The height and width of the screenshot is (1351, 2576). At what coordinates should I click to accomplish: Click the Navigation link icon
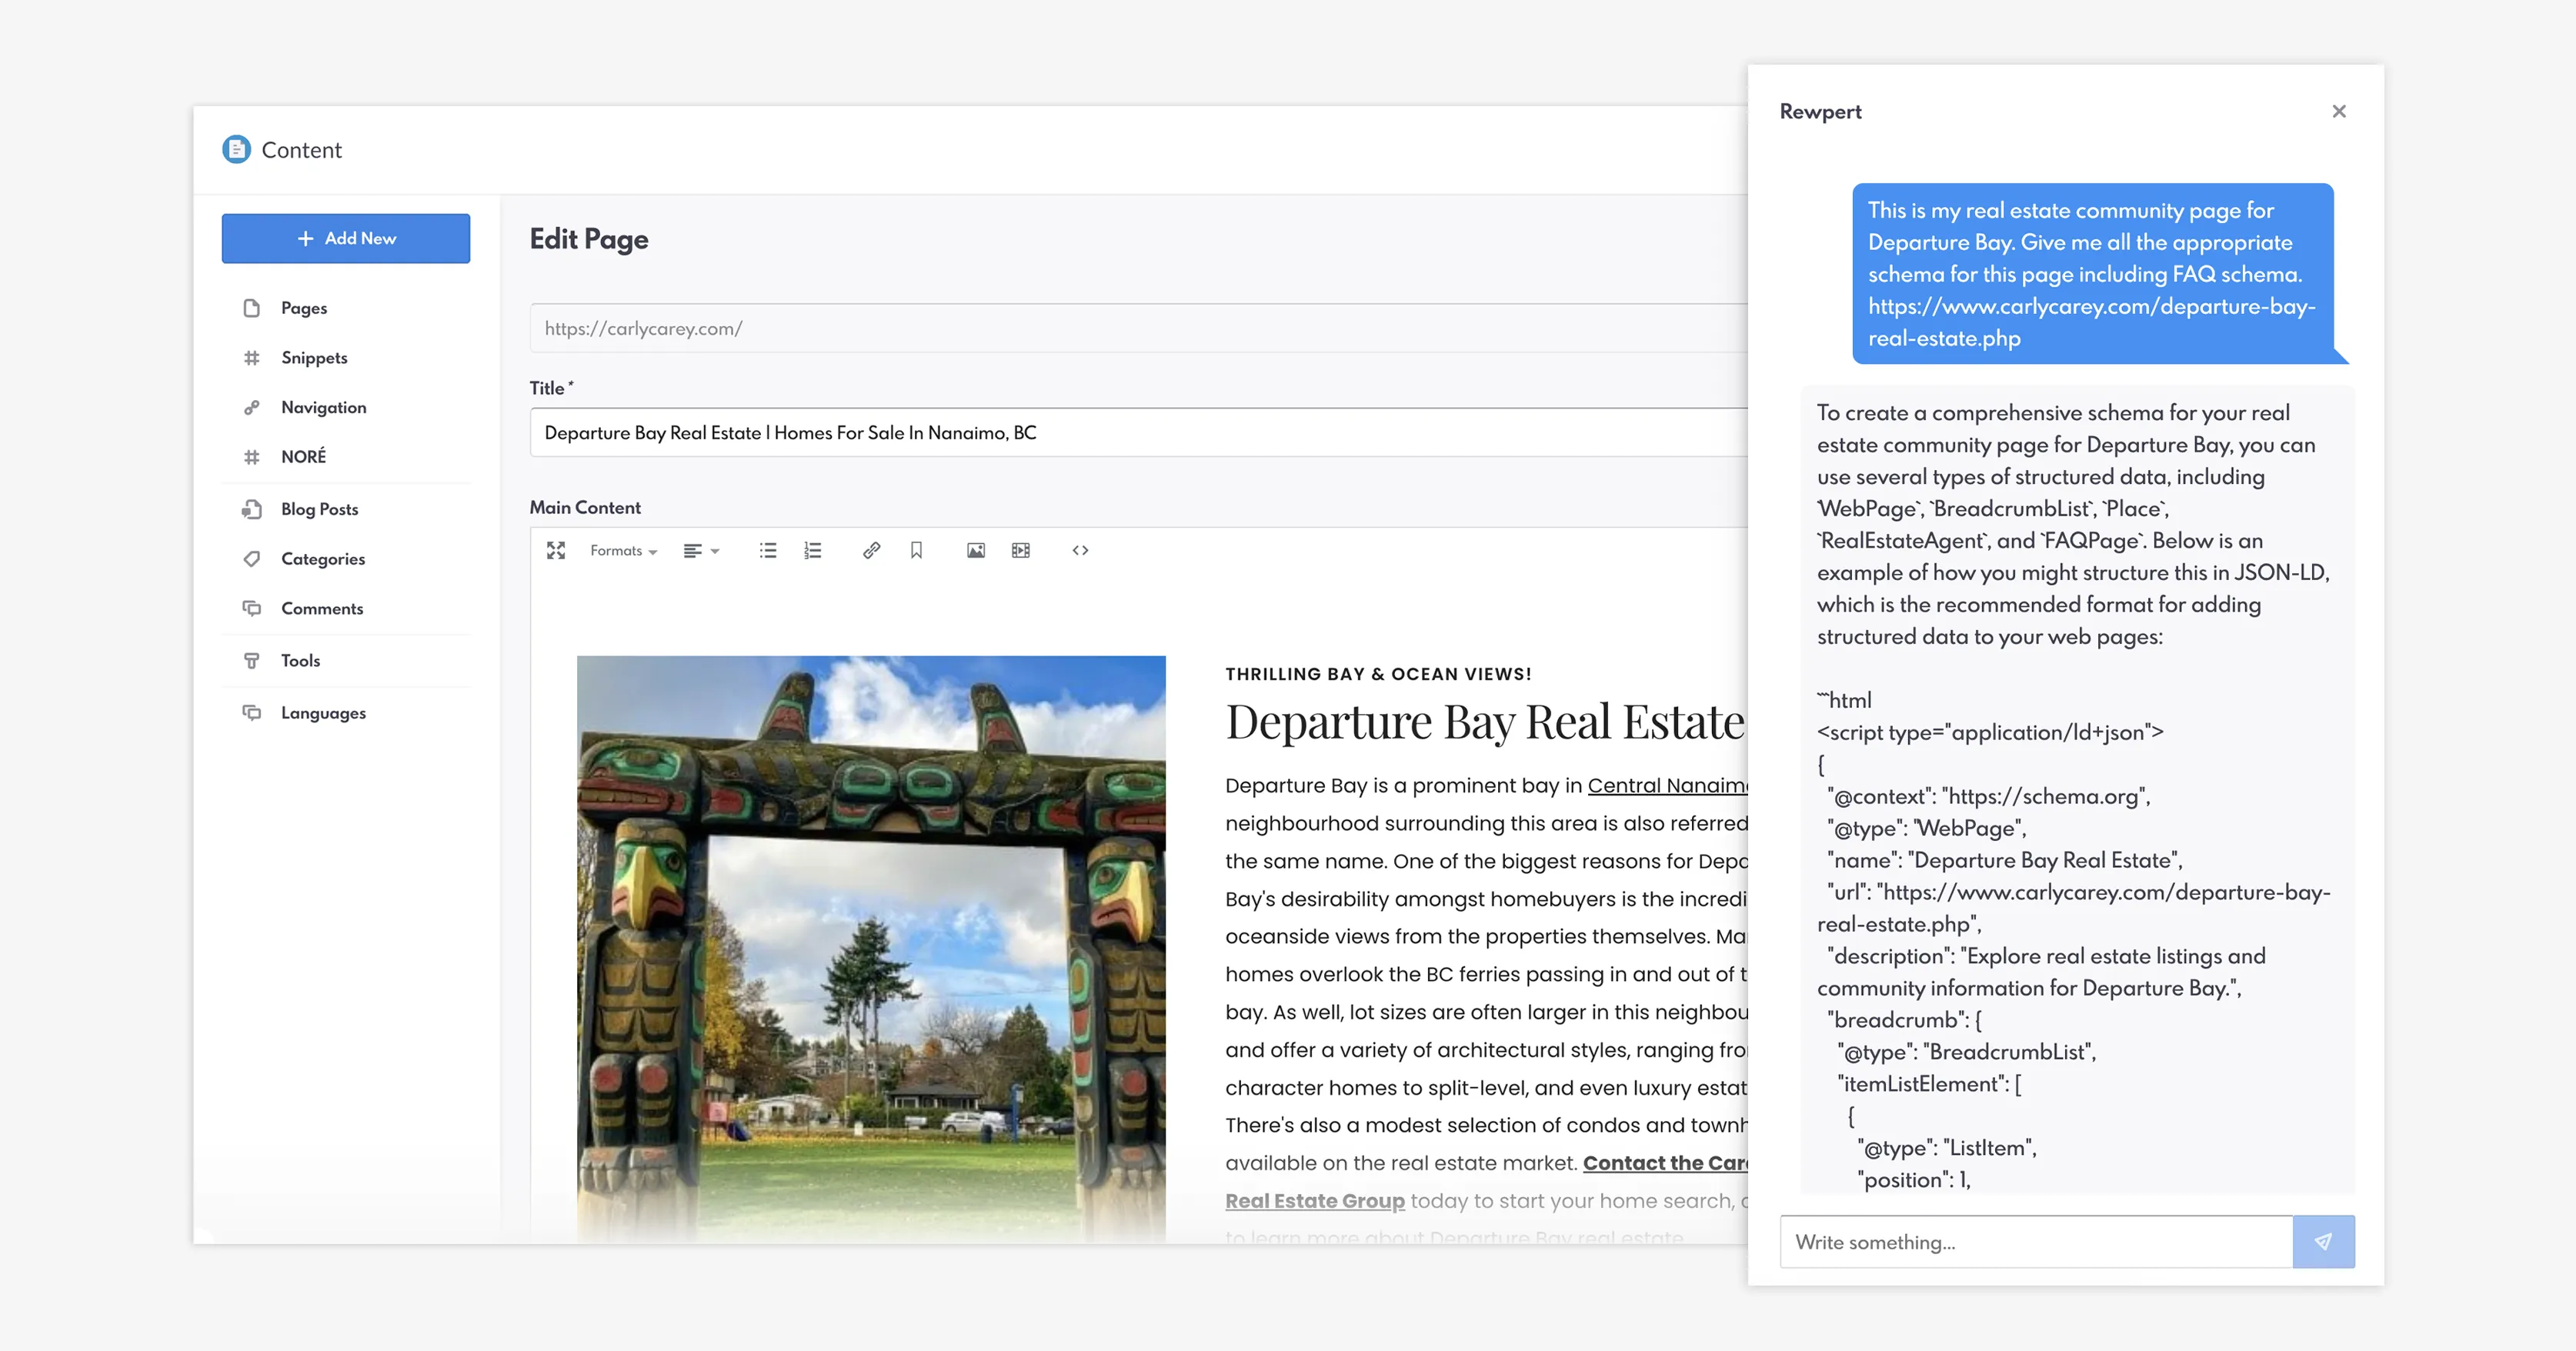click(252, 407)
